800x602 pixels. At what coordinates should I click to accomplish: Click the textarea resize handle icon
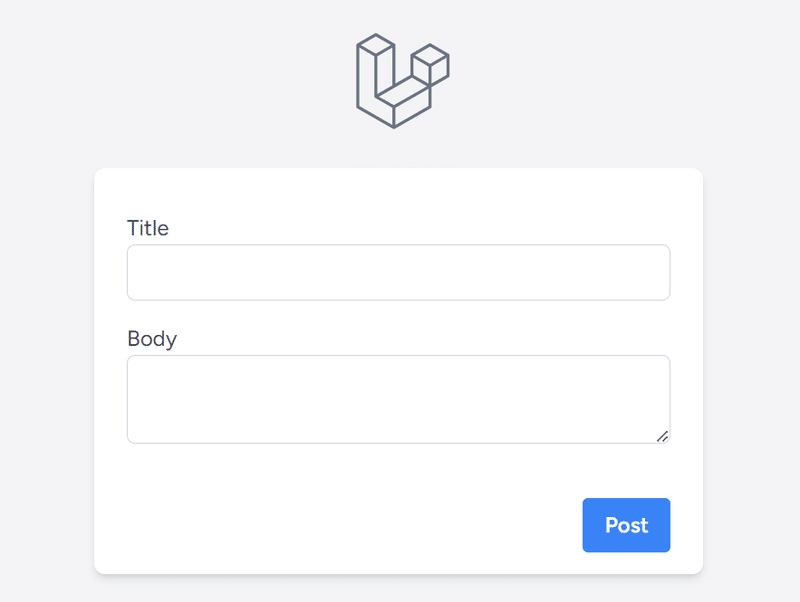[x=662, y=436]
